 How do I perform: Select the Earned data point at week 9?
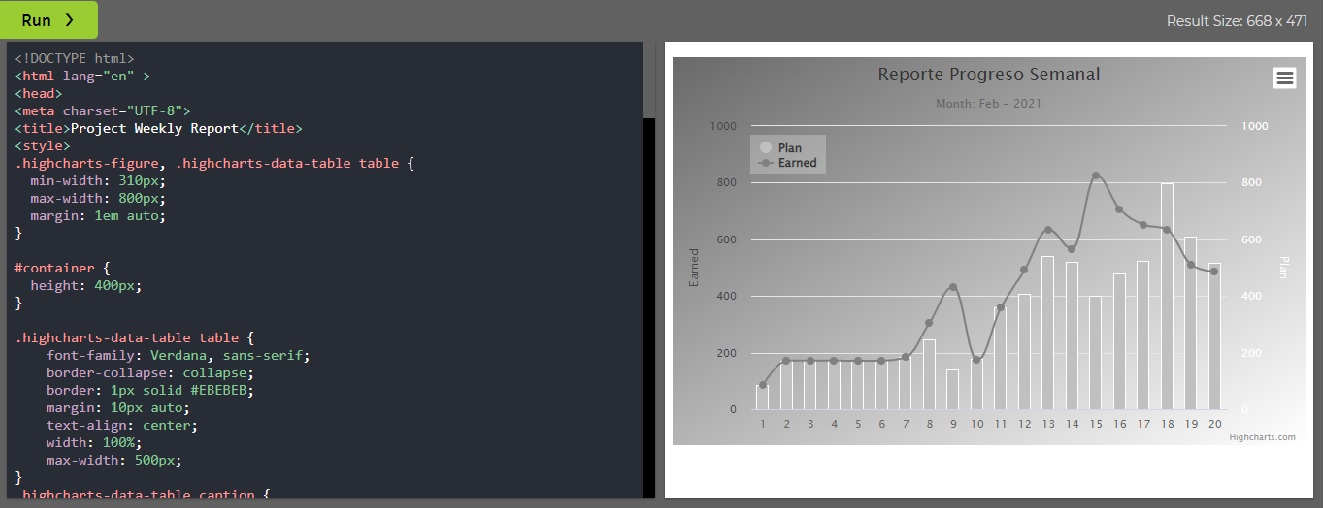[952, 287]
